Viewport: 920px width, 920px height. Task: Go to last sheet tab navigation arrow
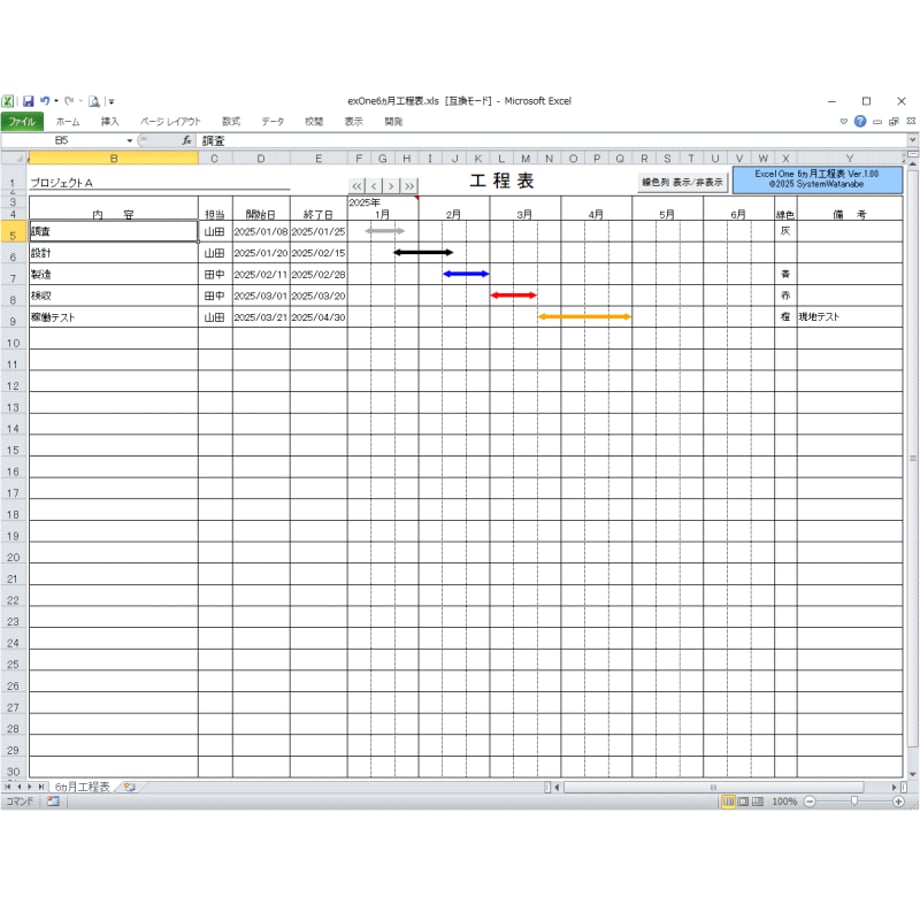point(41,786)
